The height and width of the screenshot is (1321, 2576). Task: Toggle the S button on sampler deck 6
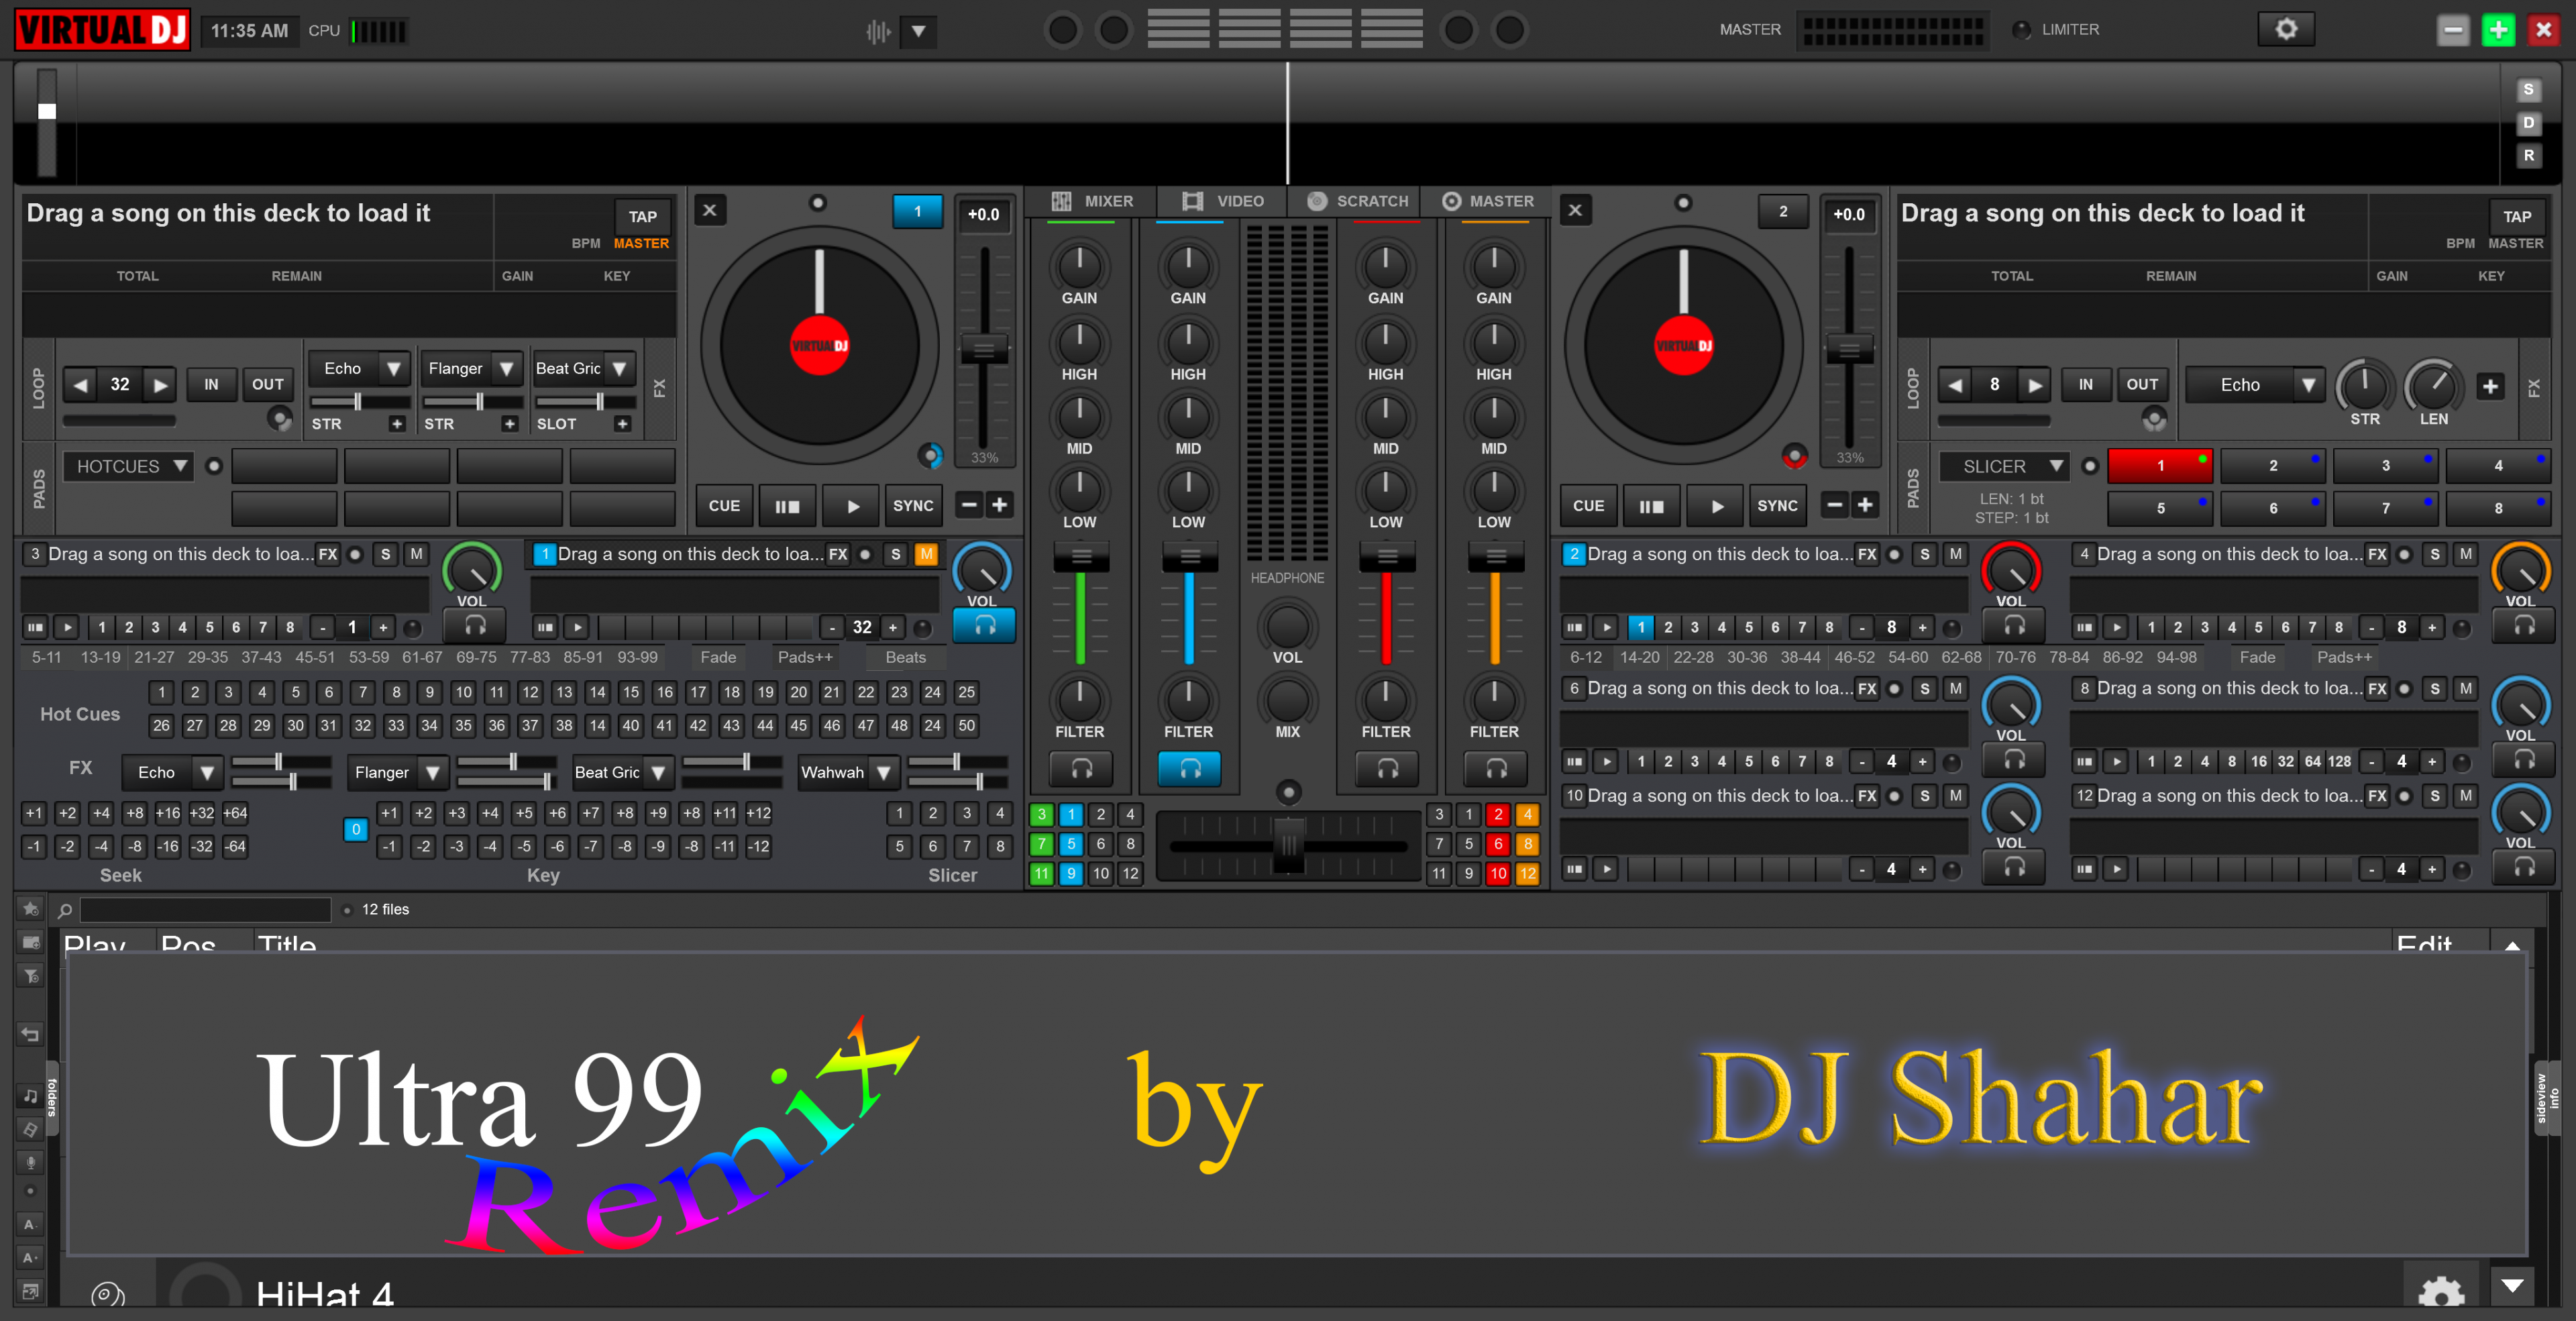[1924, 688]
